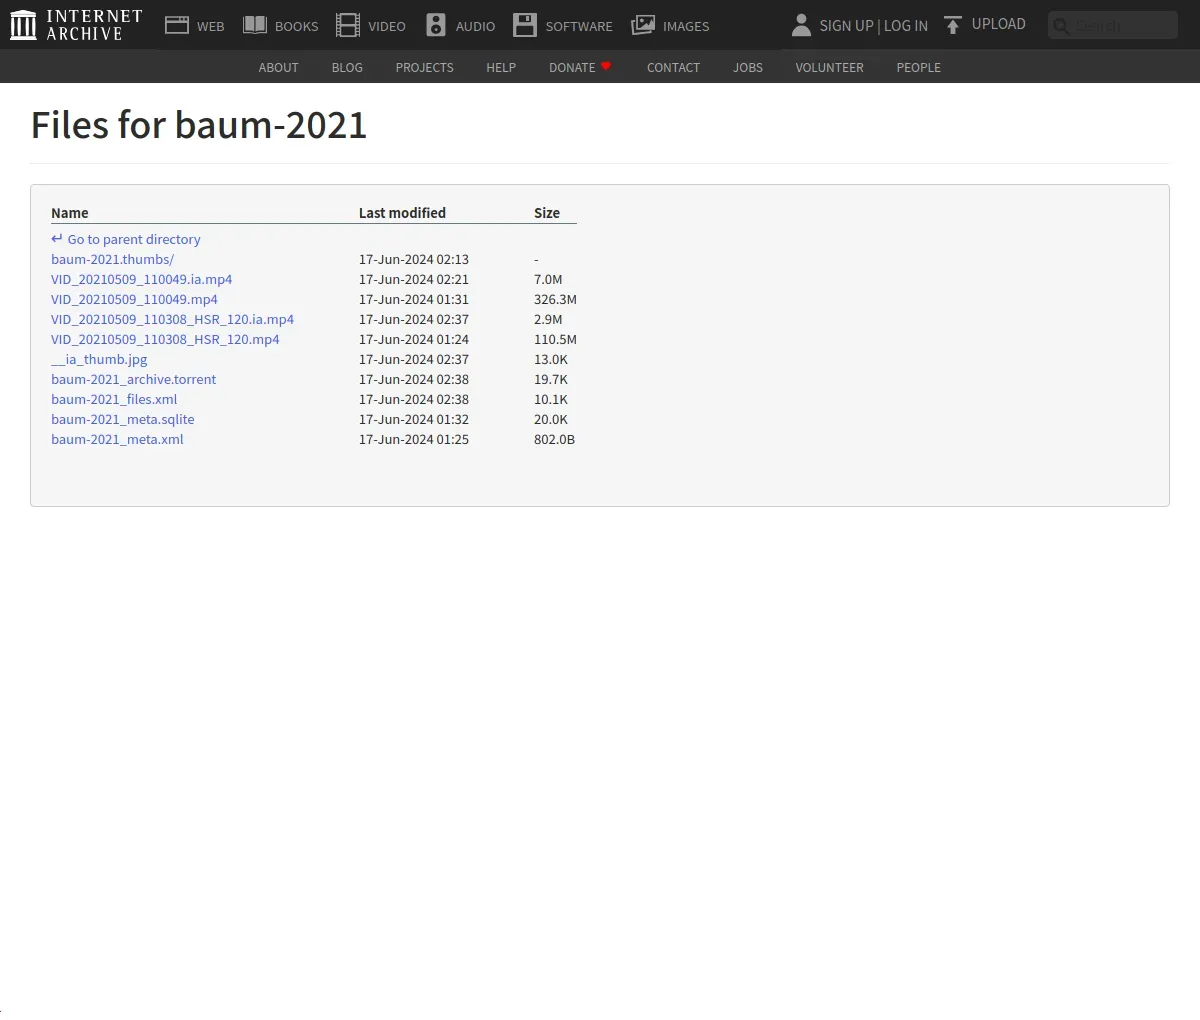Image resolution: width=1200 pixels, height=1020 pixels.
Task: Open baum-2021_files.xml file
Action: (114, 400)
